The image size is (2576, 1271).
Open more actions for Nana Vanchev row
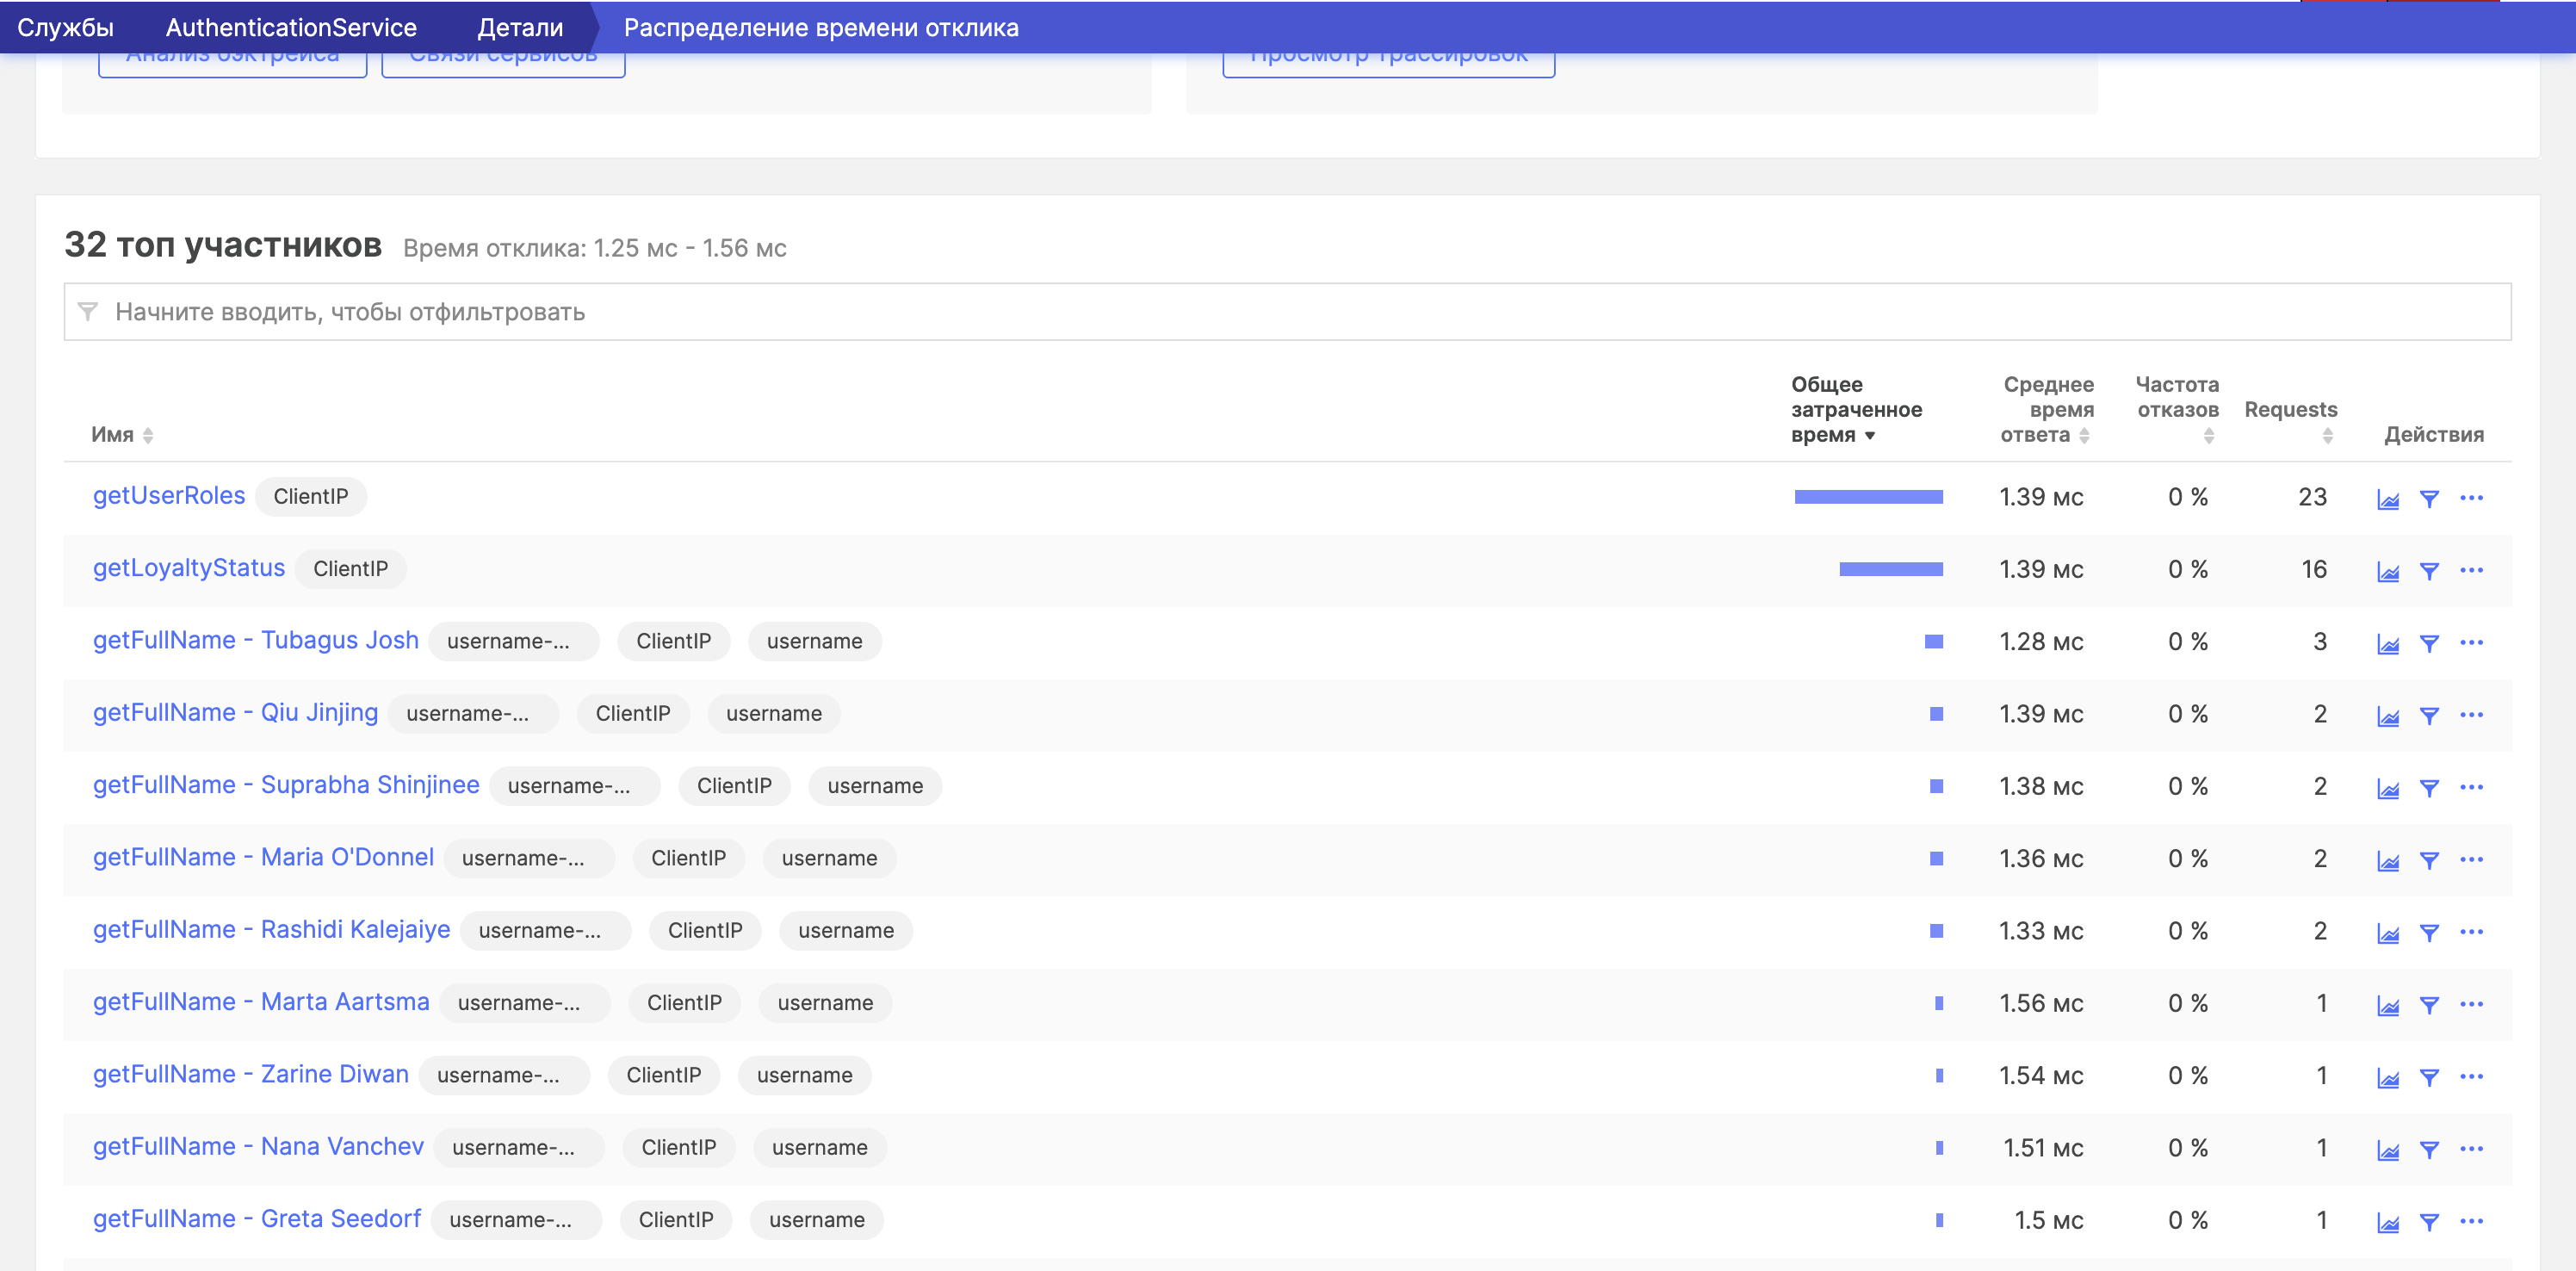click(2470, 1148)
